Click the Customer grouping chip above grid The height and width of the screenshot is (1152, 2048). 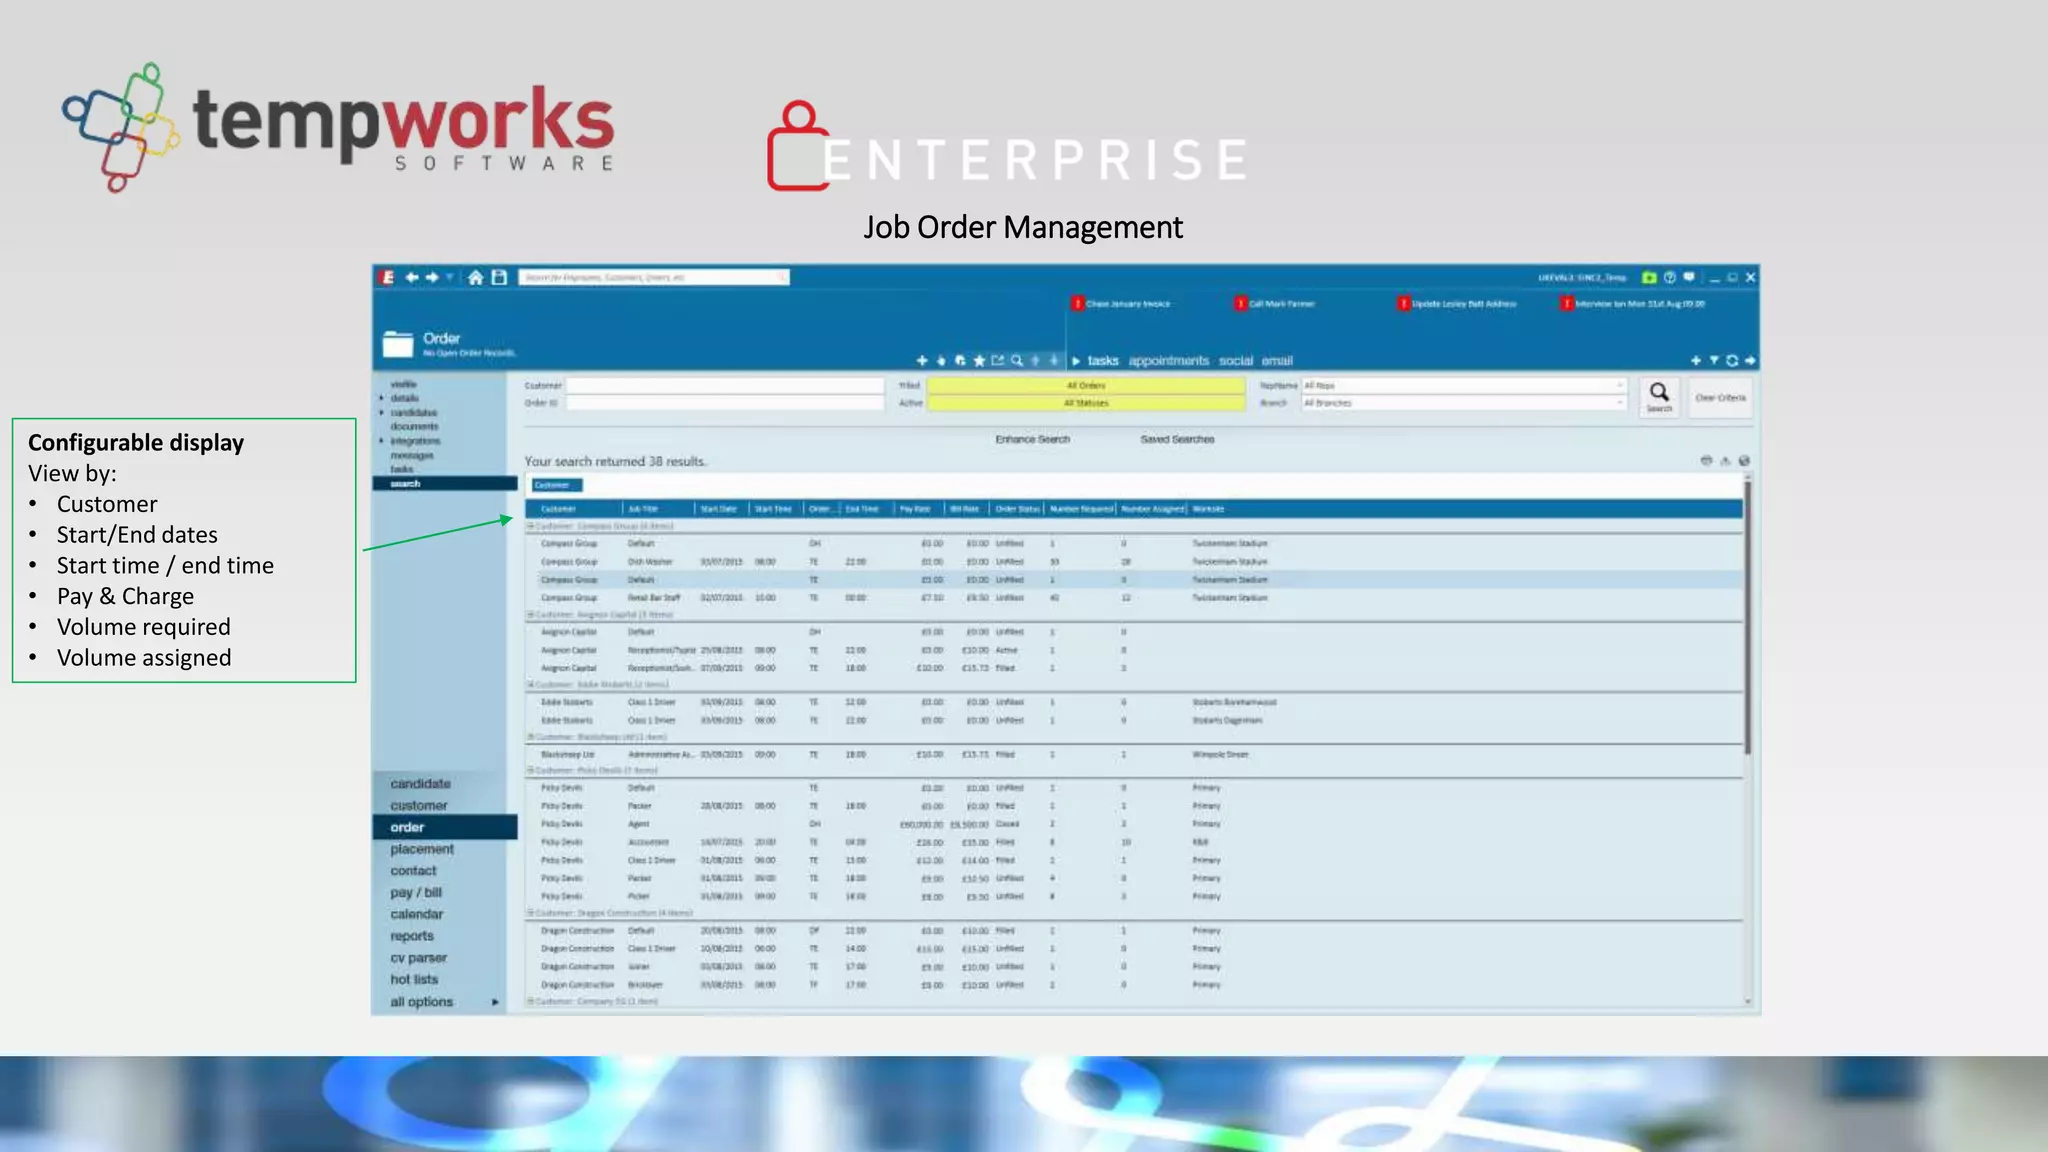point(556,485)
